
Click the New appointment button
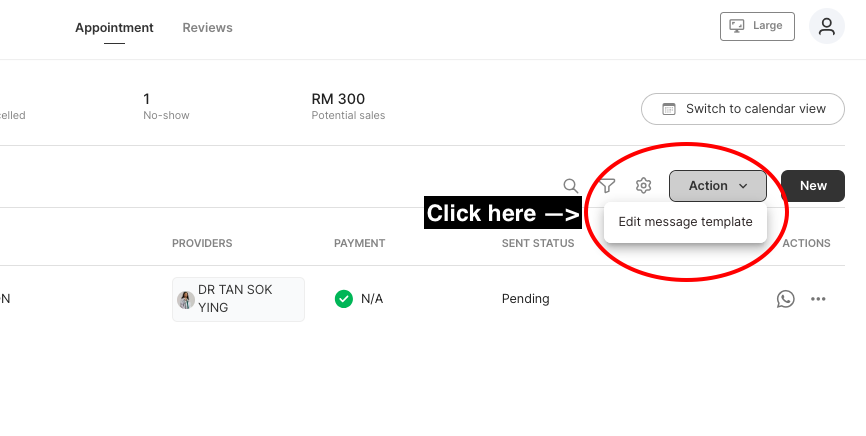tap(813, 186)
